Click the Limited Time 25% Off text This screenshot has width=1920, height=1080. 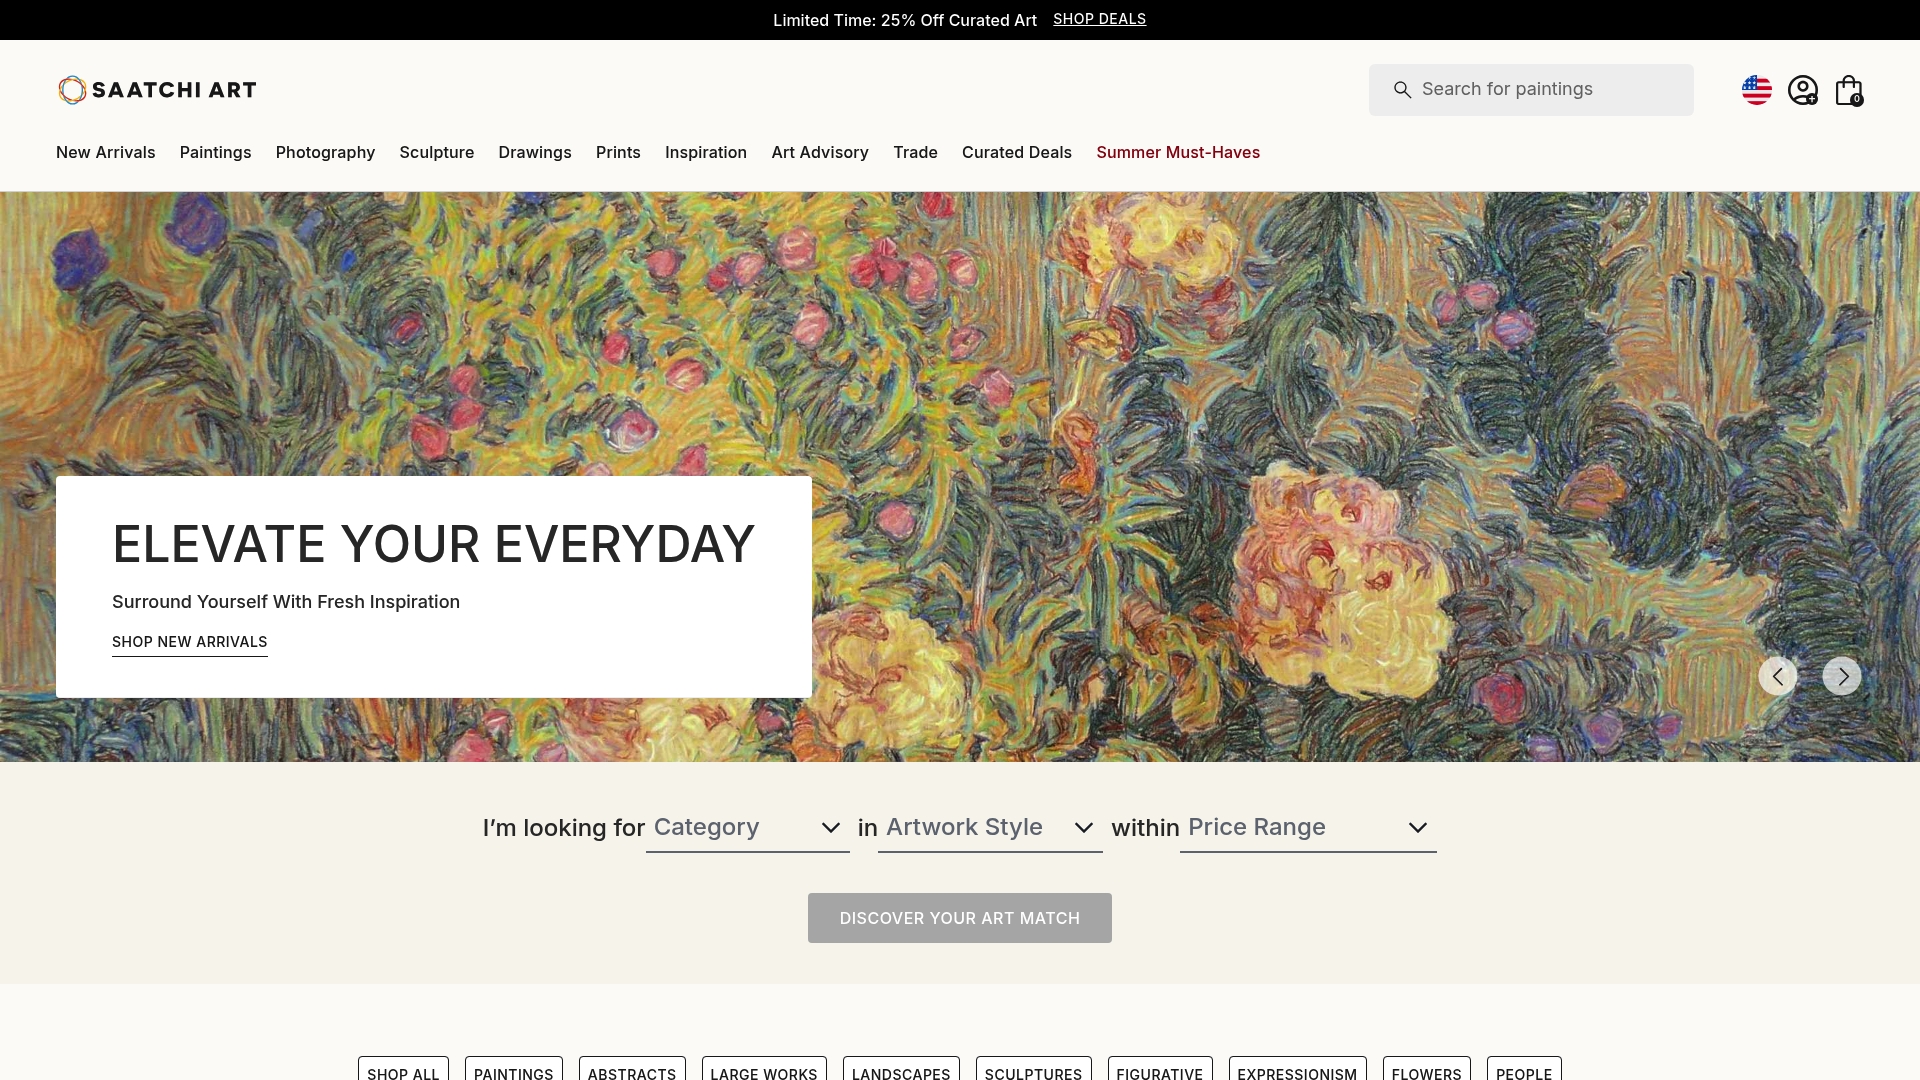pyautogui.click(x=905, y=20)
